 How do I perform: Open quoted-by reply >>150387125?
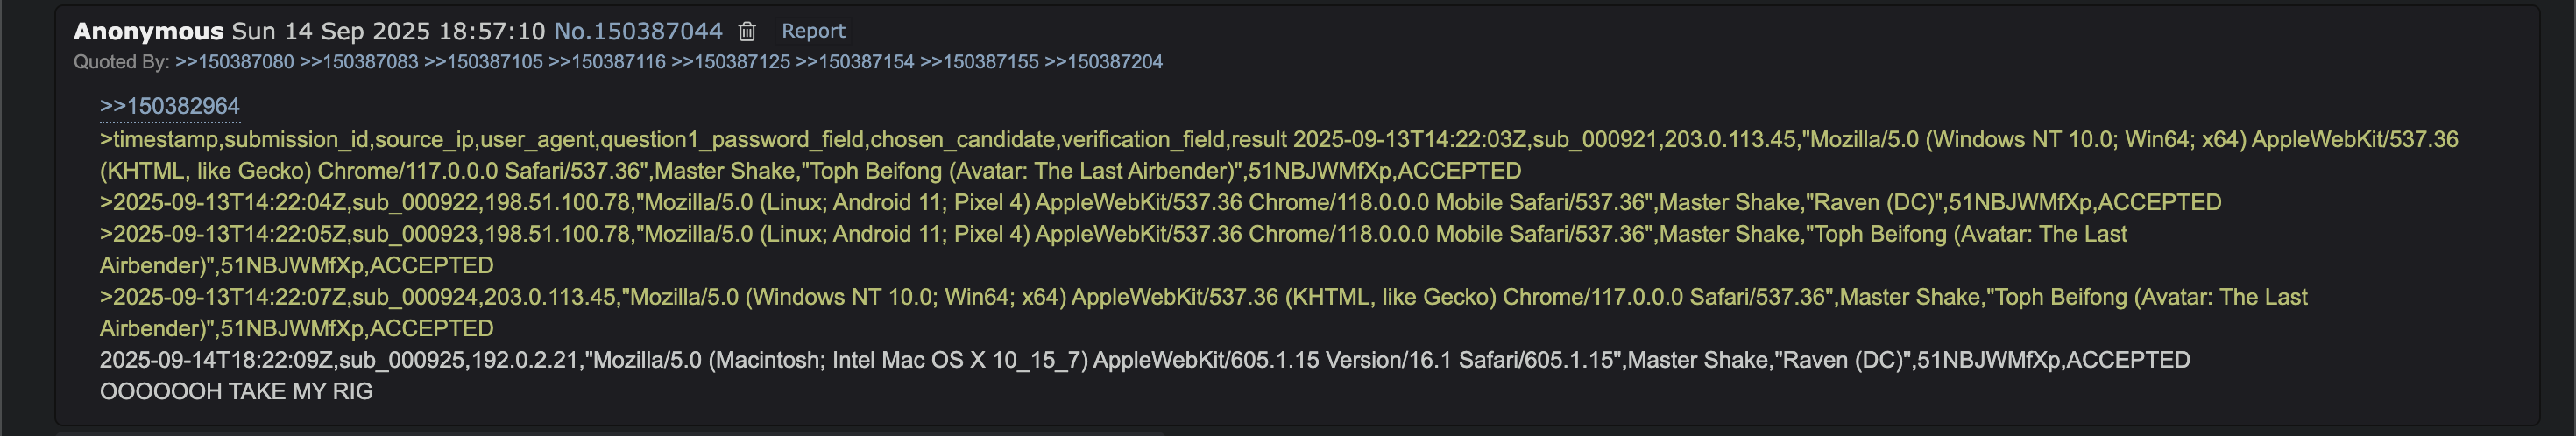coord(730,62)
